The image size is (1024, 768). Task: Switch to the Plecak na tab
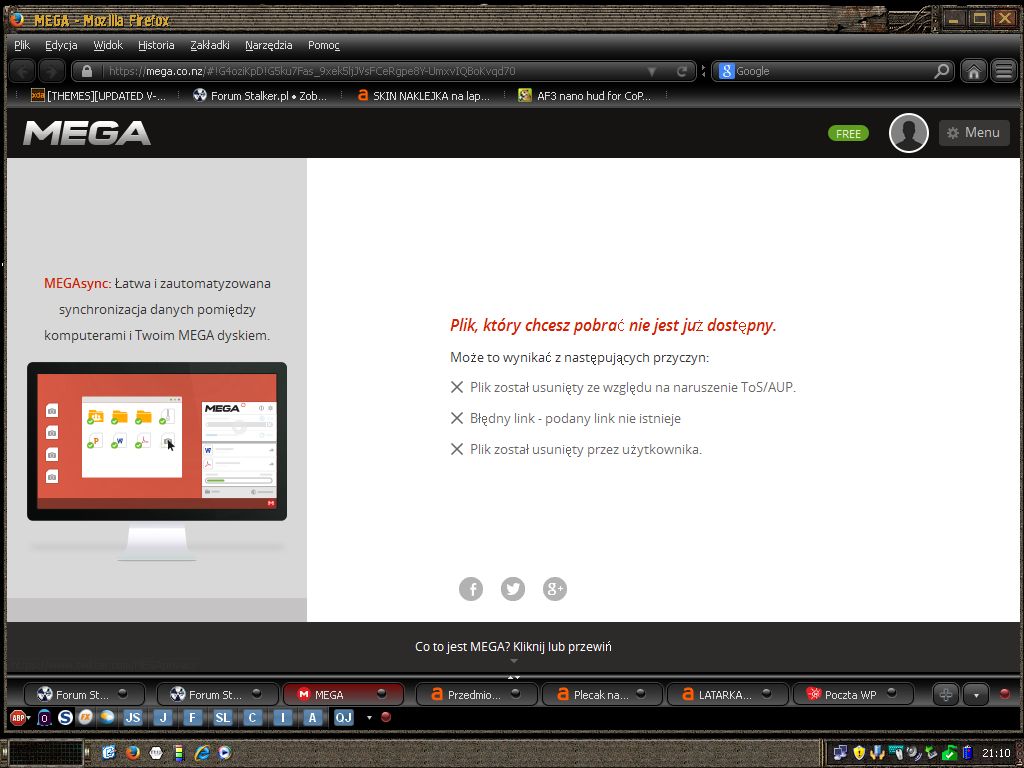pos(601,694)
